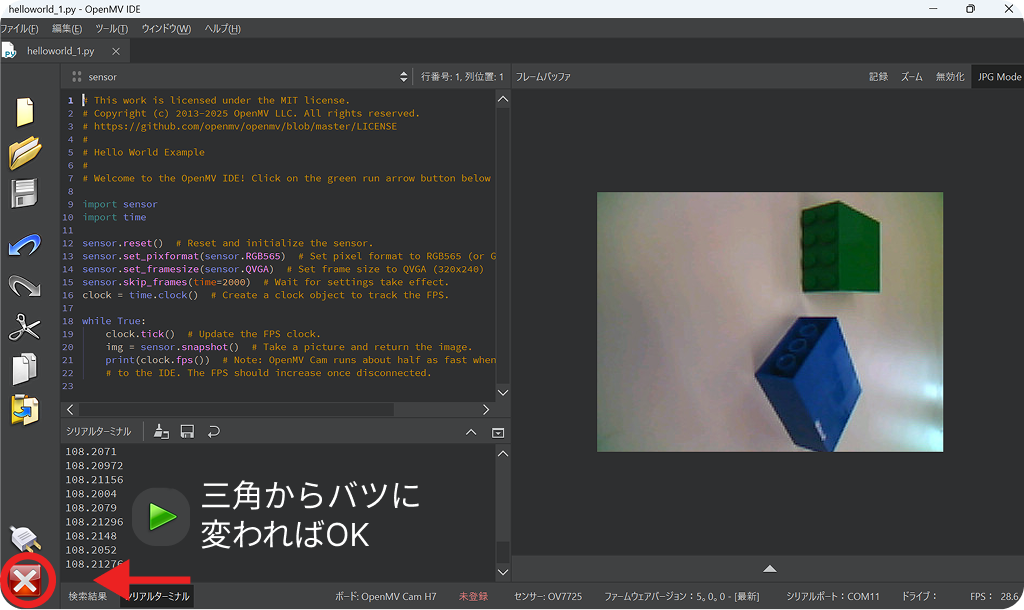This screenshot has width=1024, height=610.
Task: Save the script with the floppy disk icon
Action: [x=24, y=194]
